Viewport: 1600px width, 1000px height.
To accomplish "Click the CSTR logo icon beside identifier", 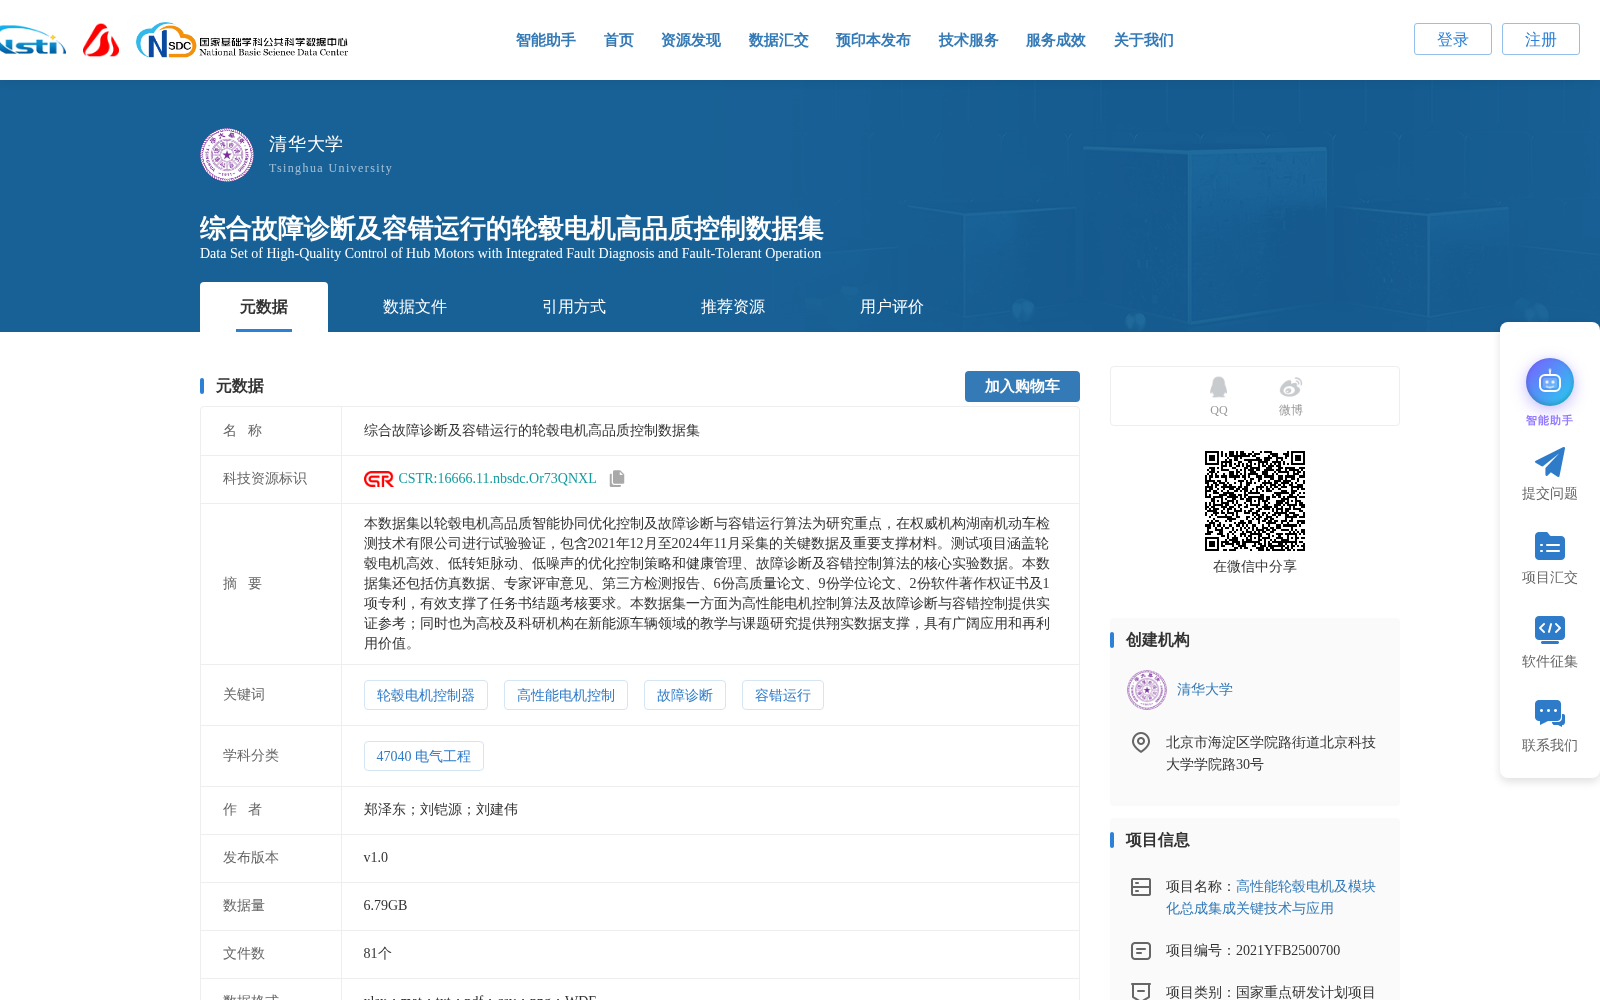I will 379,479.
